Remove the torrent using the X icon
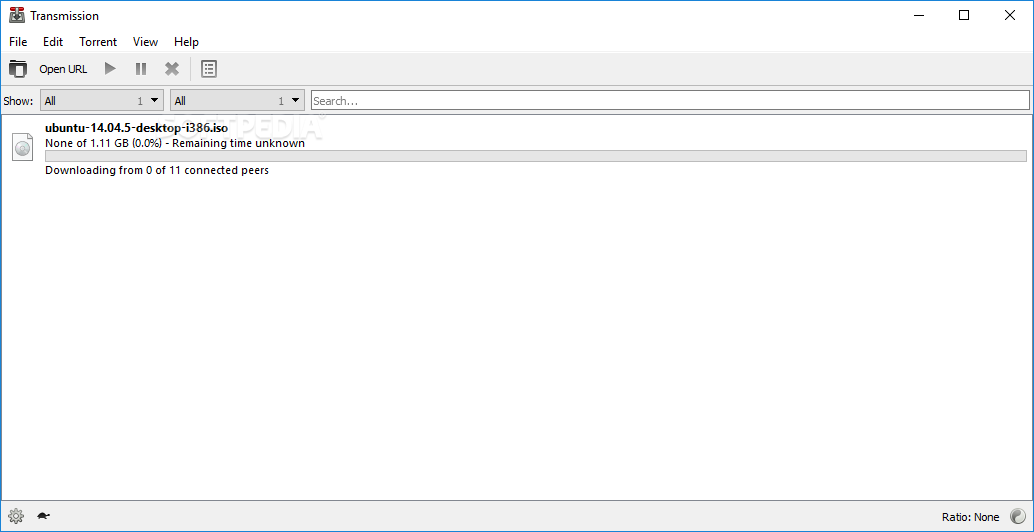The width and height of the screenshot is (1034, 532). pyautogui.click(x=172, y=69)
